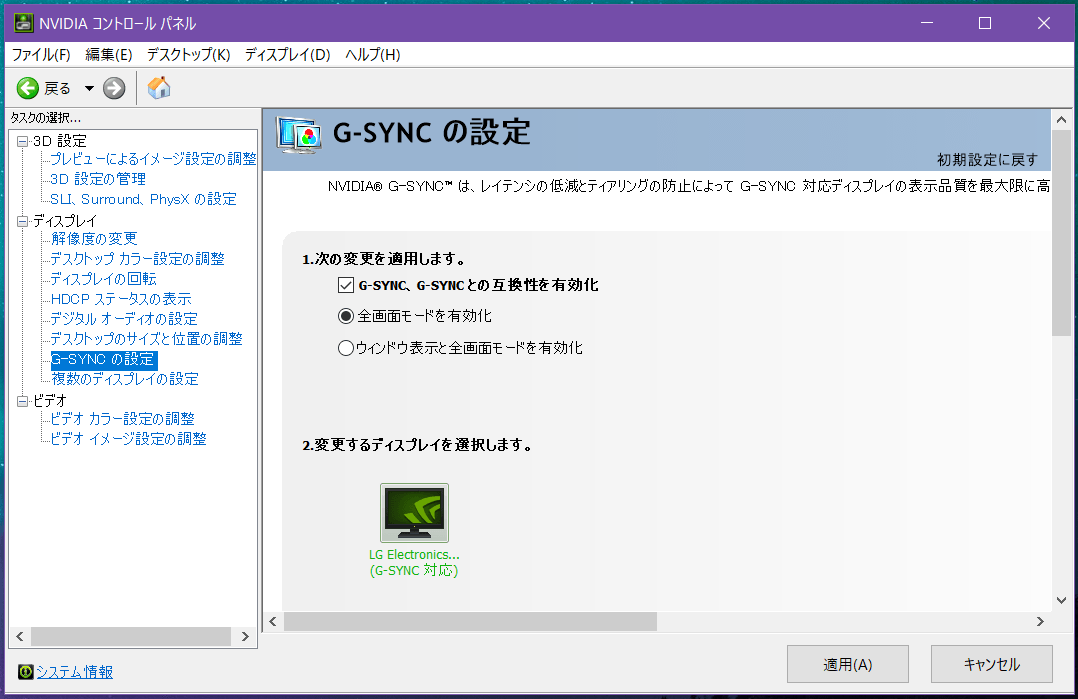Open ビデオ カラー設定の調整

pyautogui.click(x=122, y=419)
